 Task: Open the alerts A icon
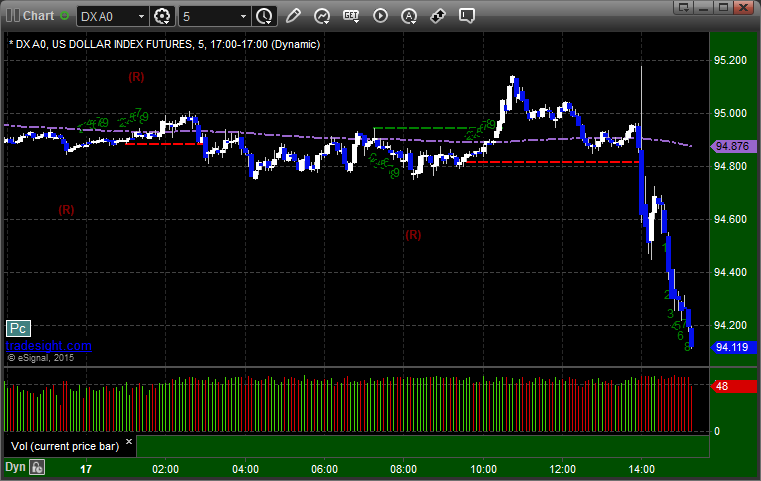(x=409, y=16)
